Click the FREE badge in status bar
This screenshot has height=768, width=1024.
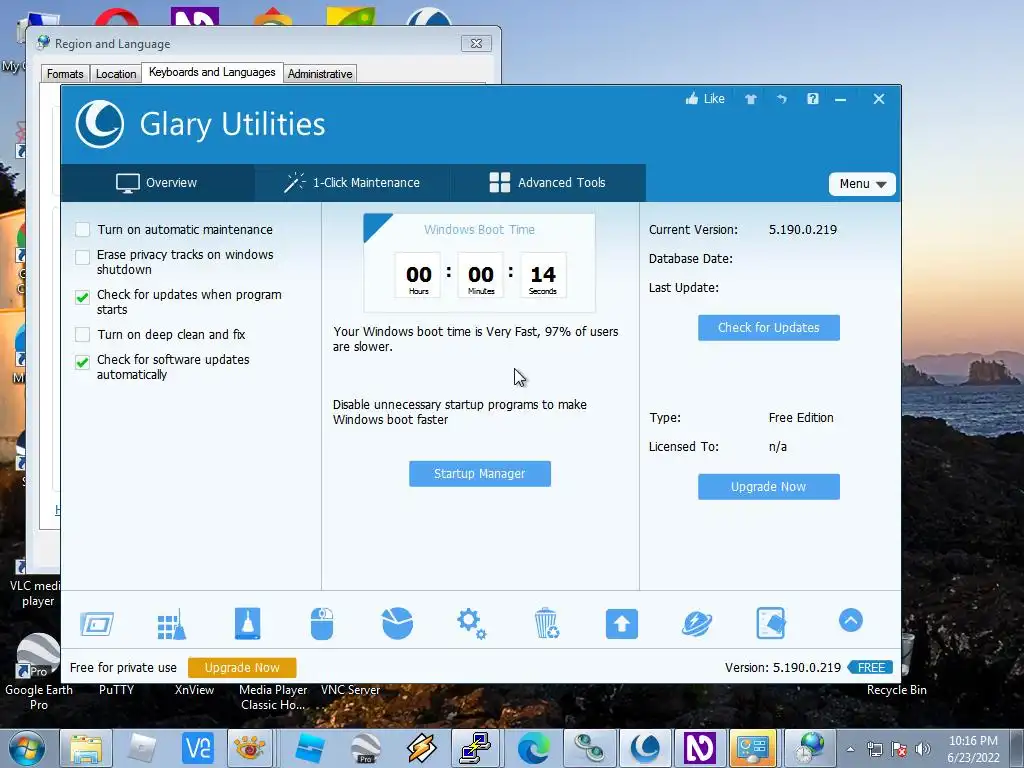click(x=871, y=667)
